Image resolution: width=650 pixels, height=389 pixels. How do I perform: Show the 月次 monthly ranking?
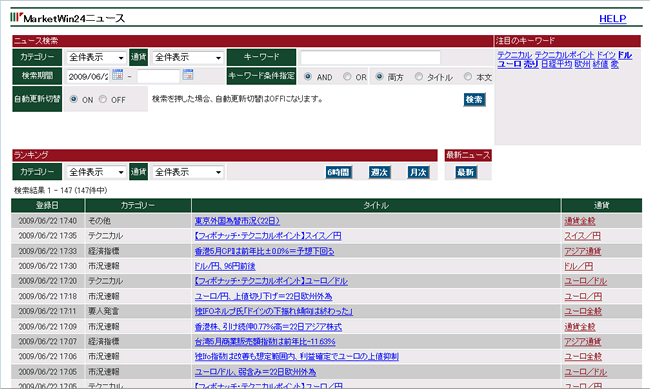point(418,172)
